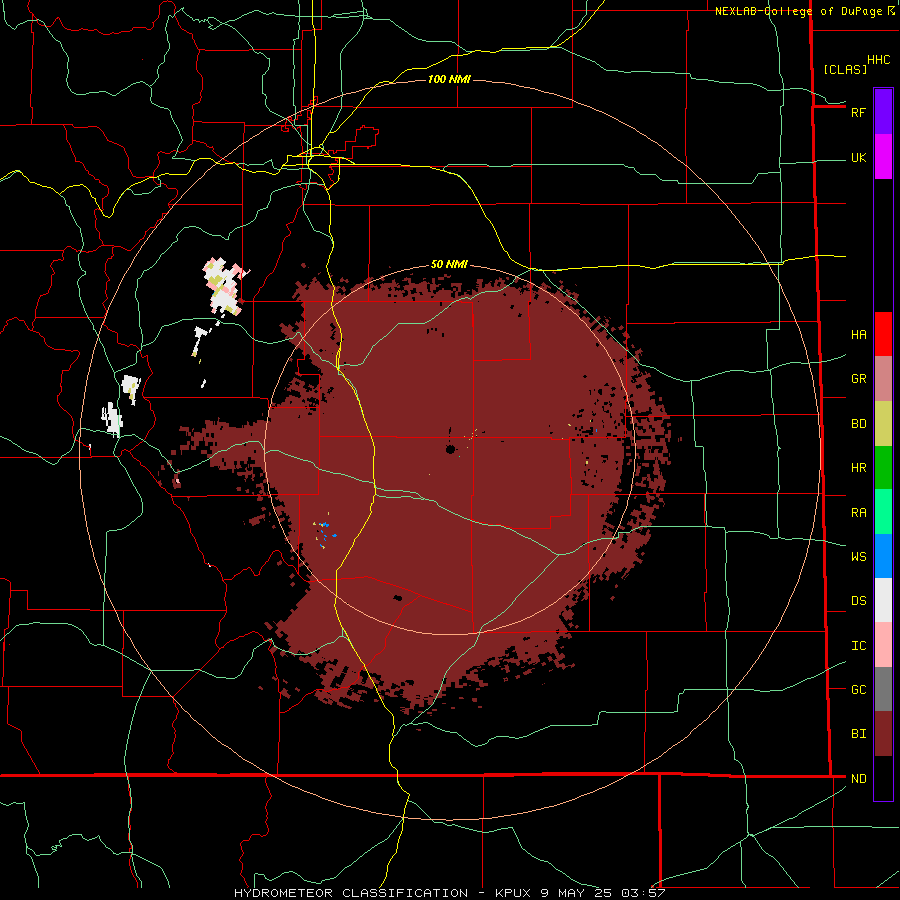Click the GR legend label
This screenshot has height=900, width=900.
point(858,379)
